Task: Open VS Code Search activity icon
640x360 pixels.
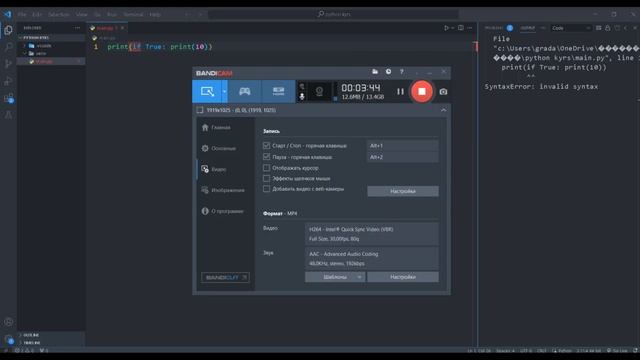Action: point(8,47)
